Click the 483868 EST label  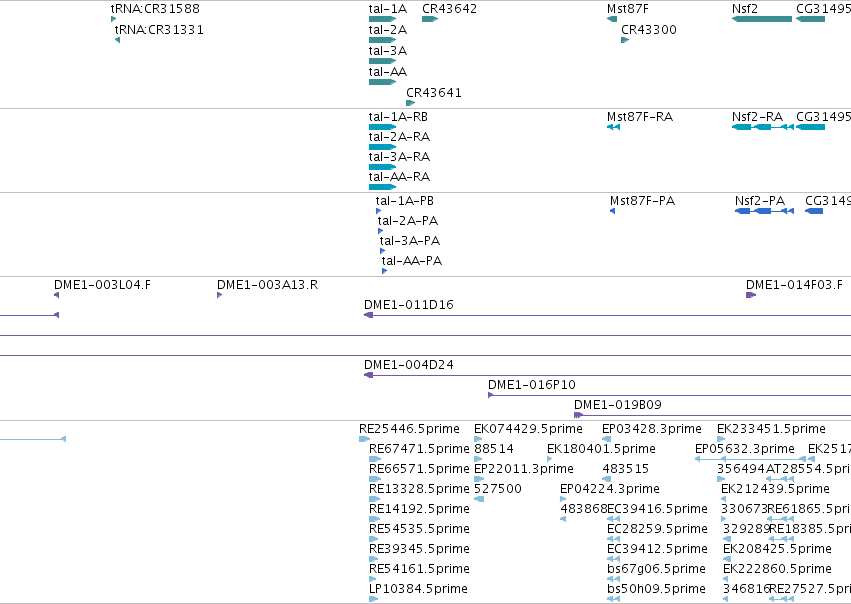click(x=583, y=509)
